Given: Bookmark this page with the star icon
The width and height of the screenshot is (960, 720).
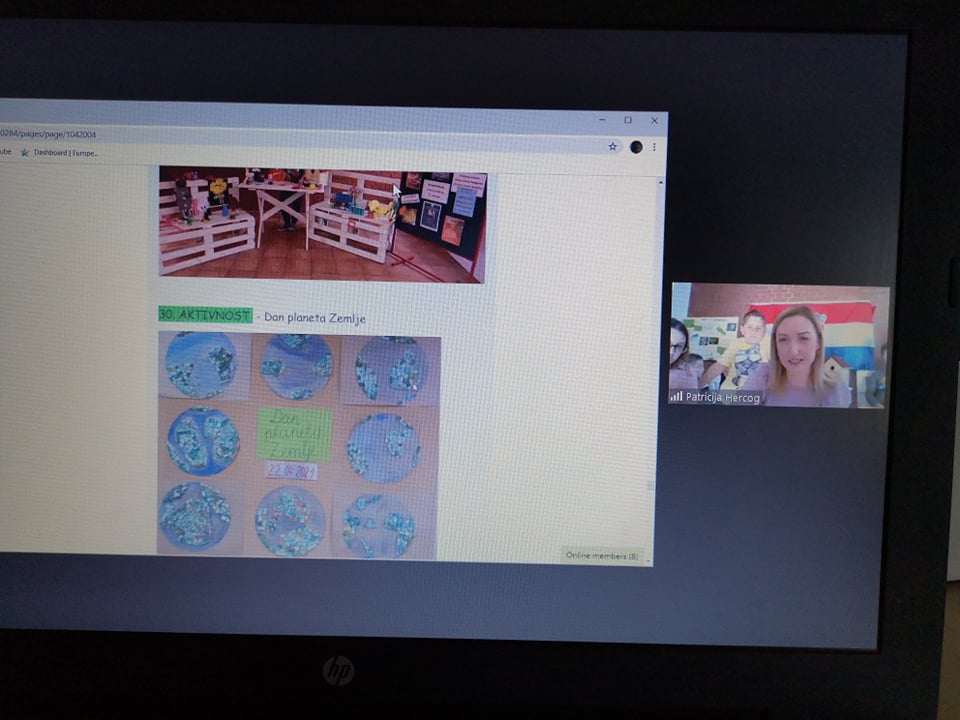Looking at the screenshot, I should tap(612, 146).
